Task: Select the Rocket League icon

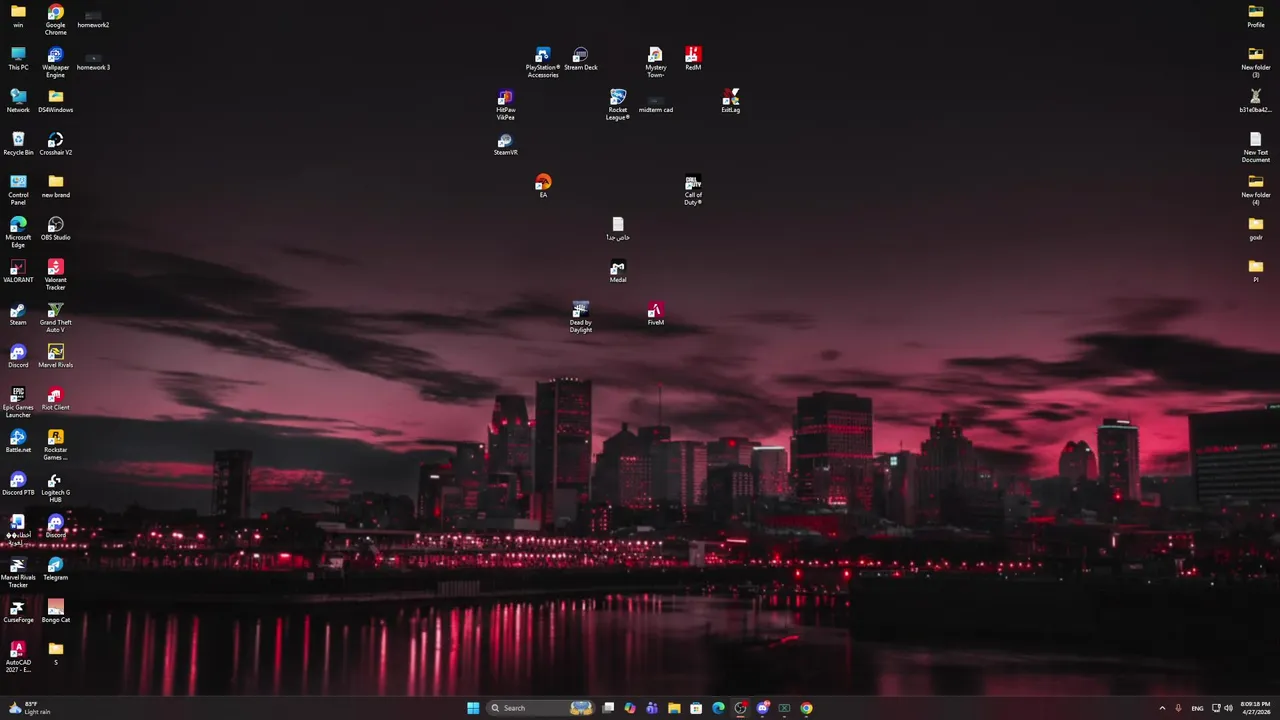Action: tap(618, 104)
